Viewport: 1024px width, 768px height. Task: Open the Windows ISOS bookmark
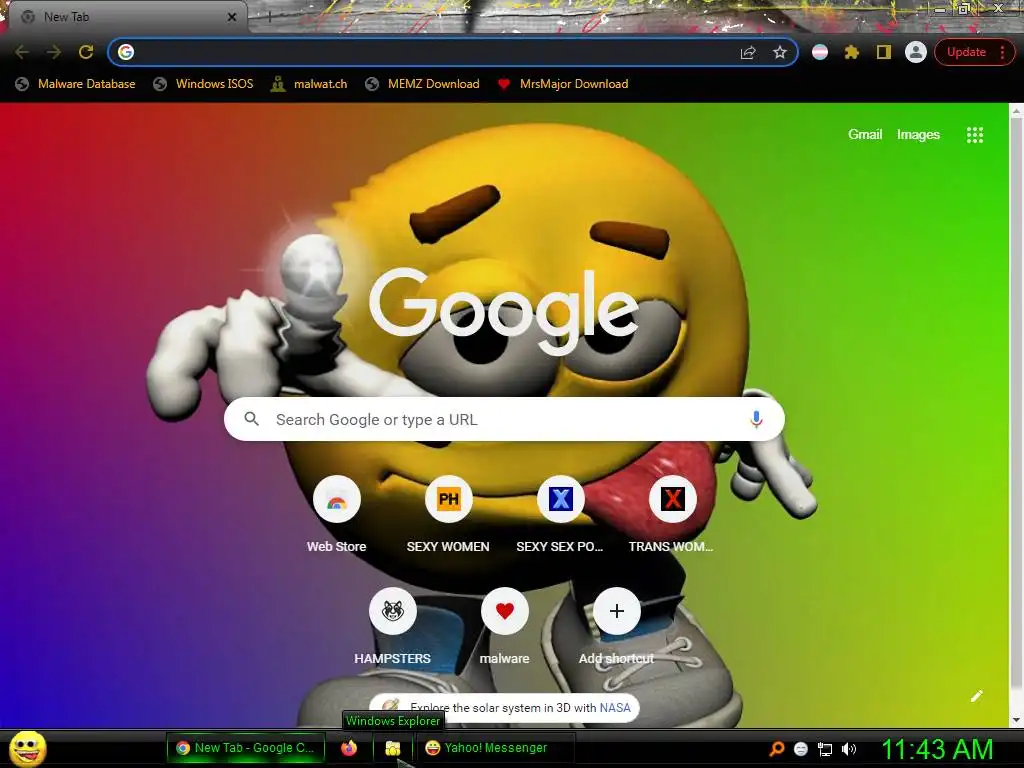tap(203, 84)
